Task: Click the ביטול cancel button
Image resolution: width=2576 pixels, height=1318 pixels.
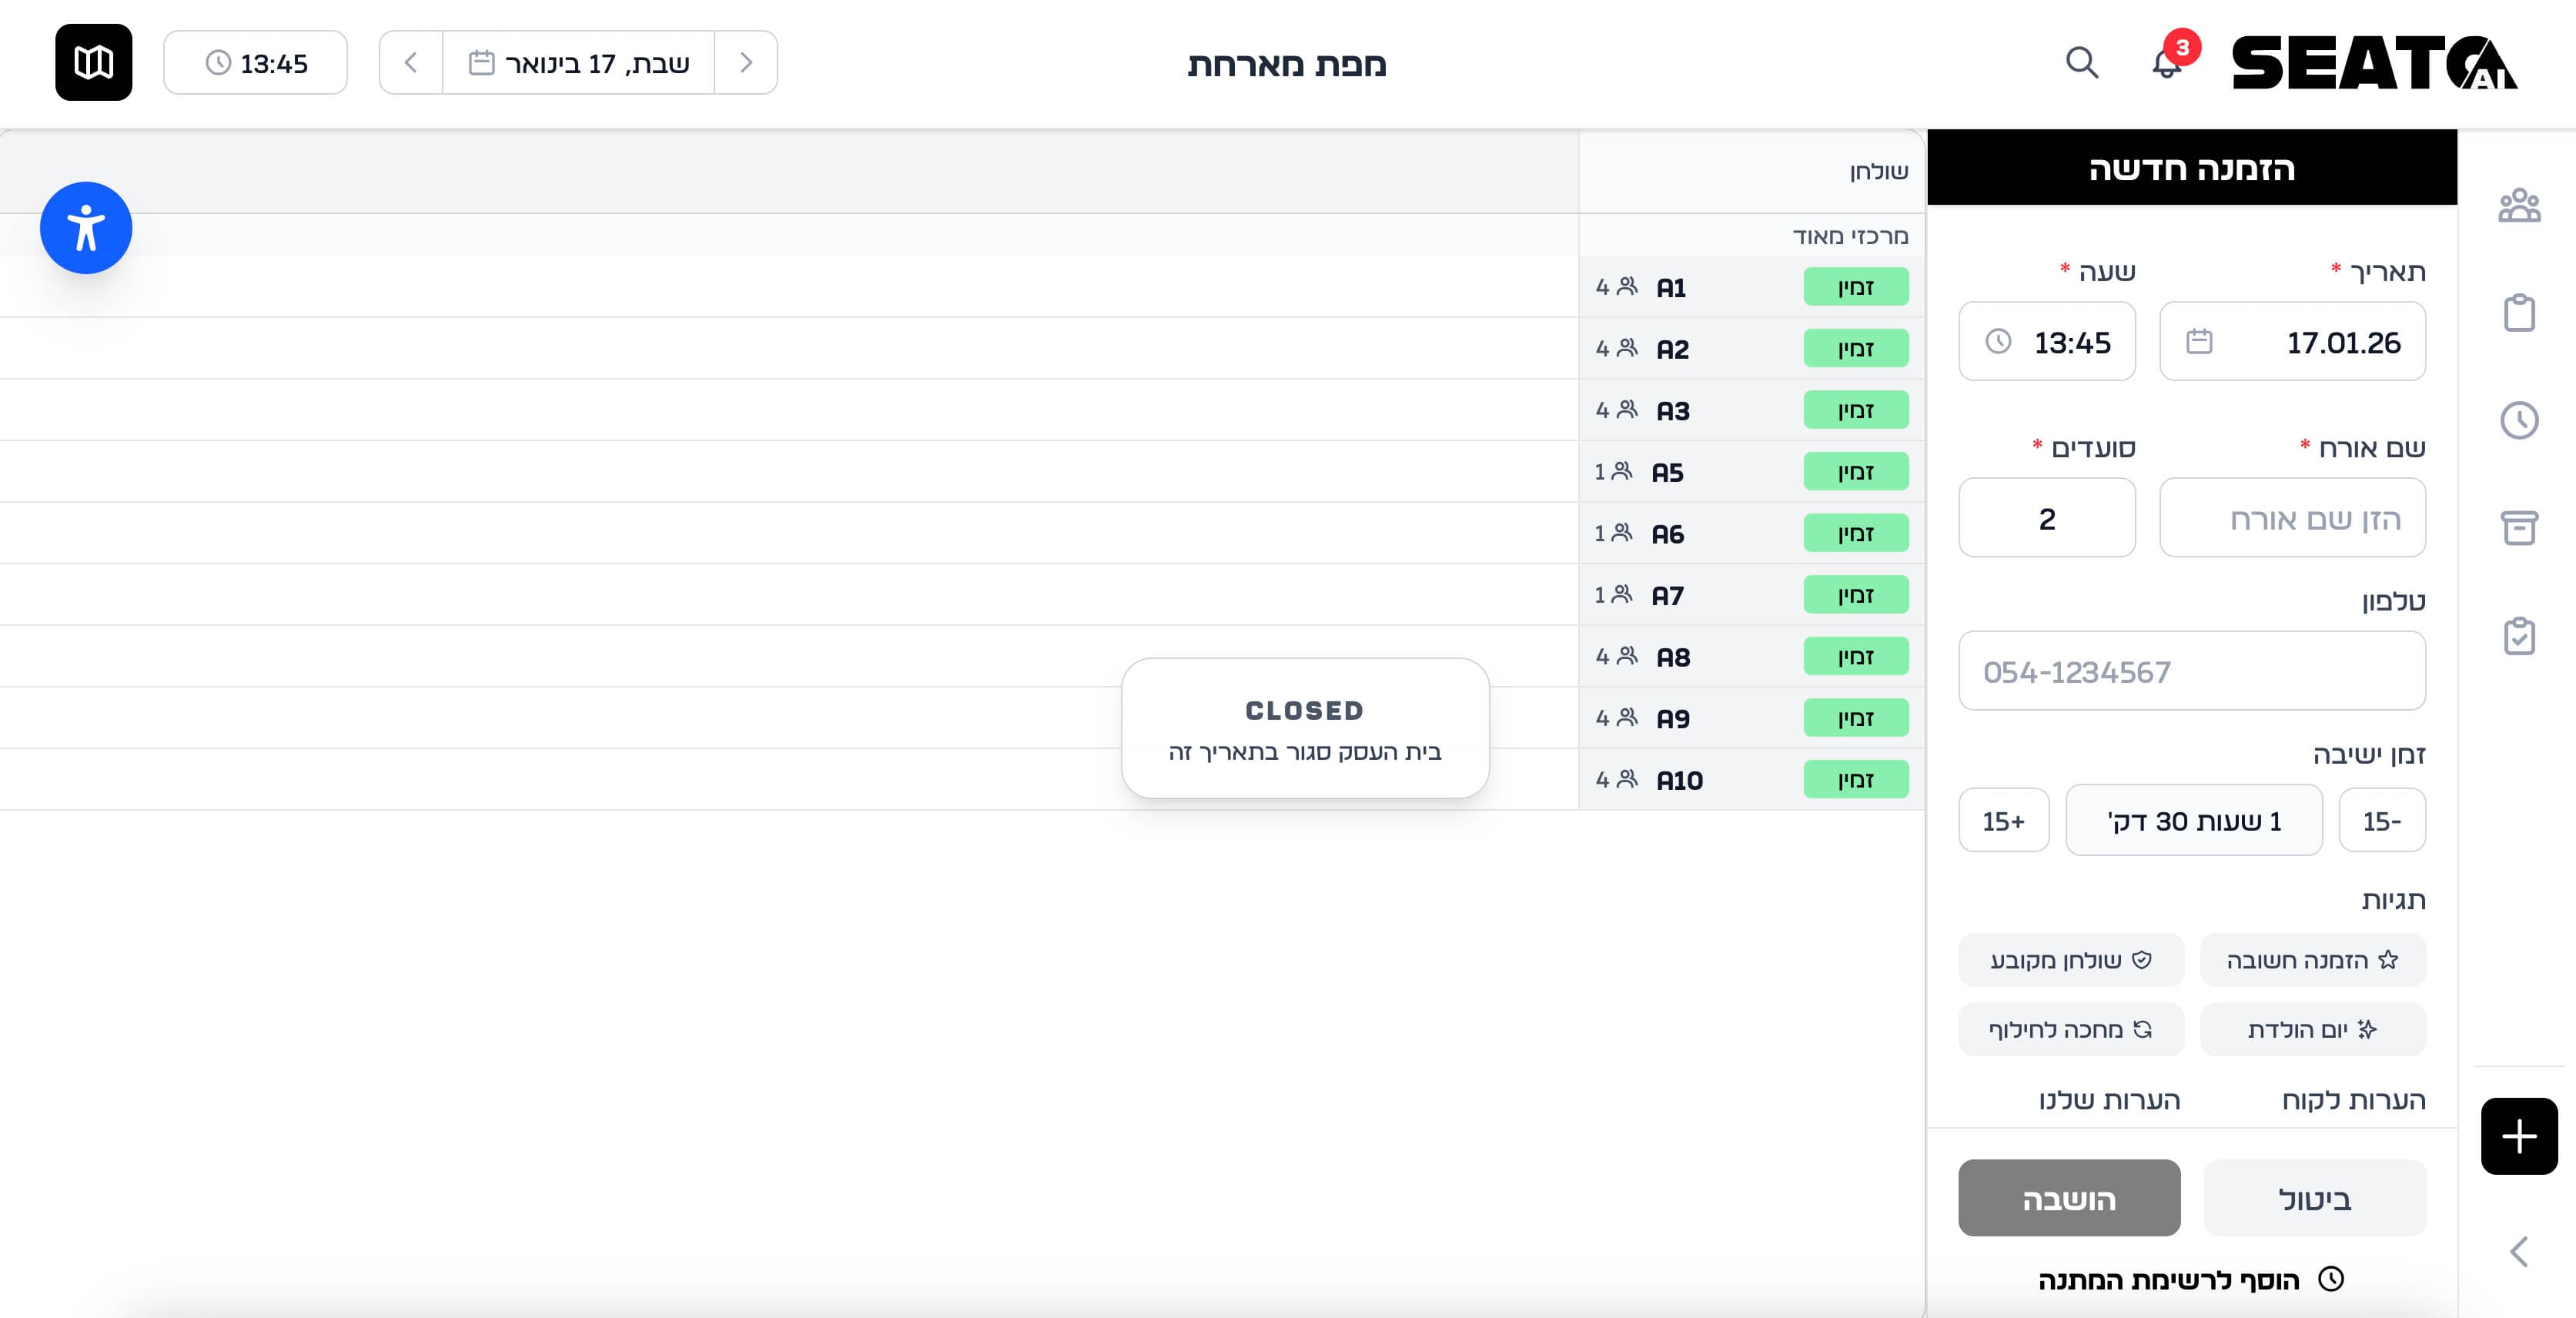Action: click(2314, 1198)
